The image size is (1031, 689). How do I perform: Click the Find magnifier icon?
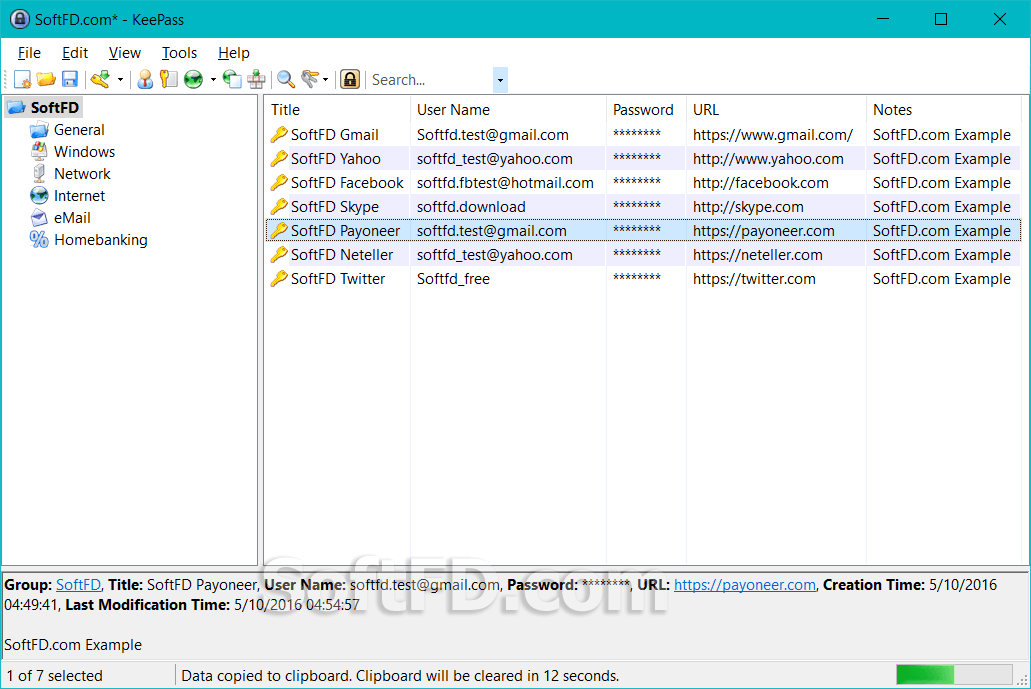285,80
